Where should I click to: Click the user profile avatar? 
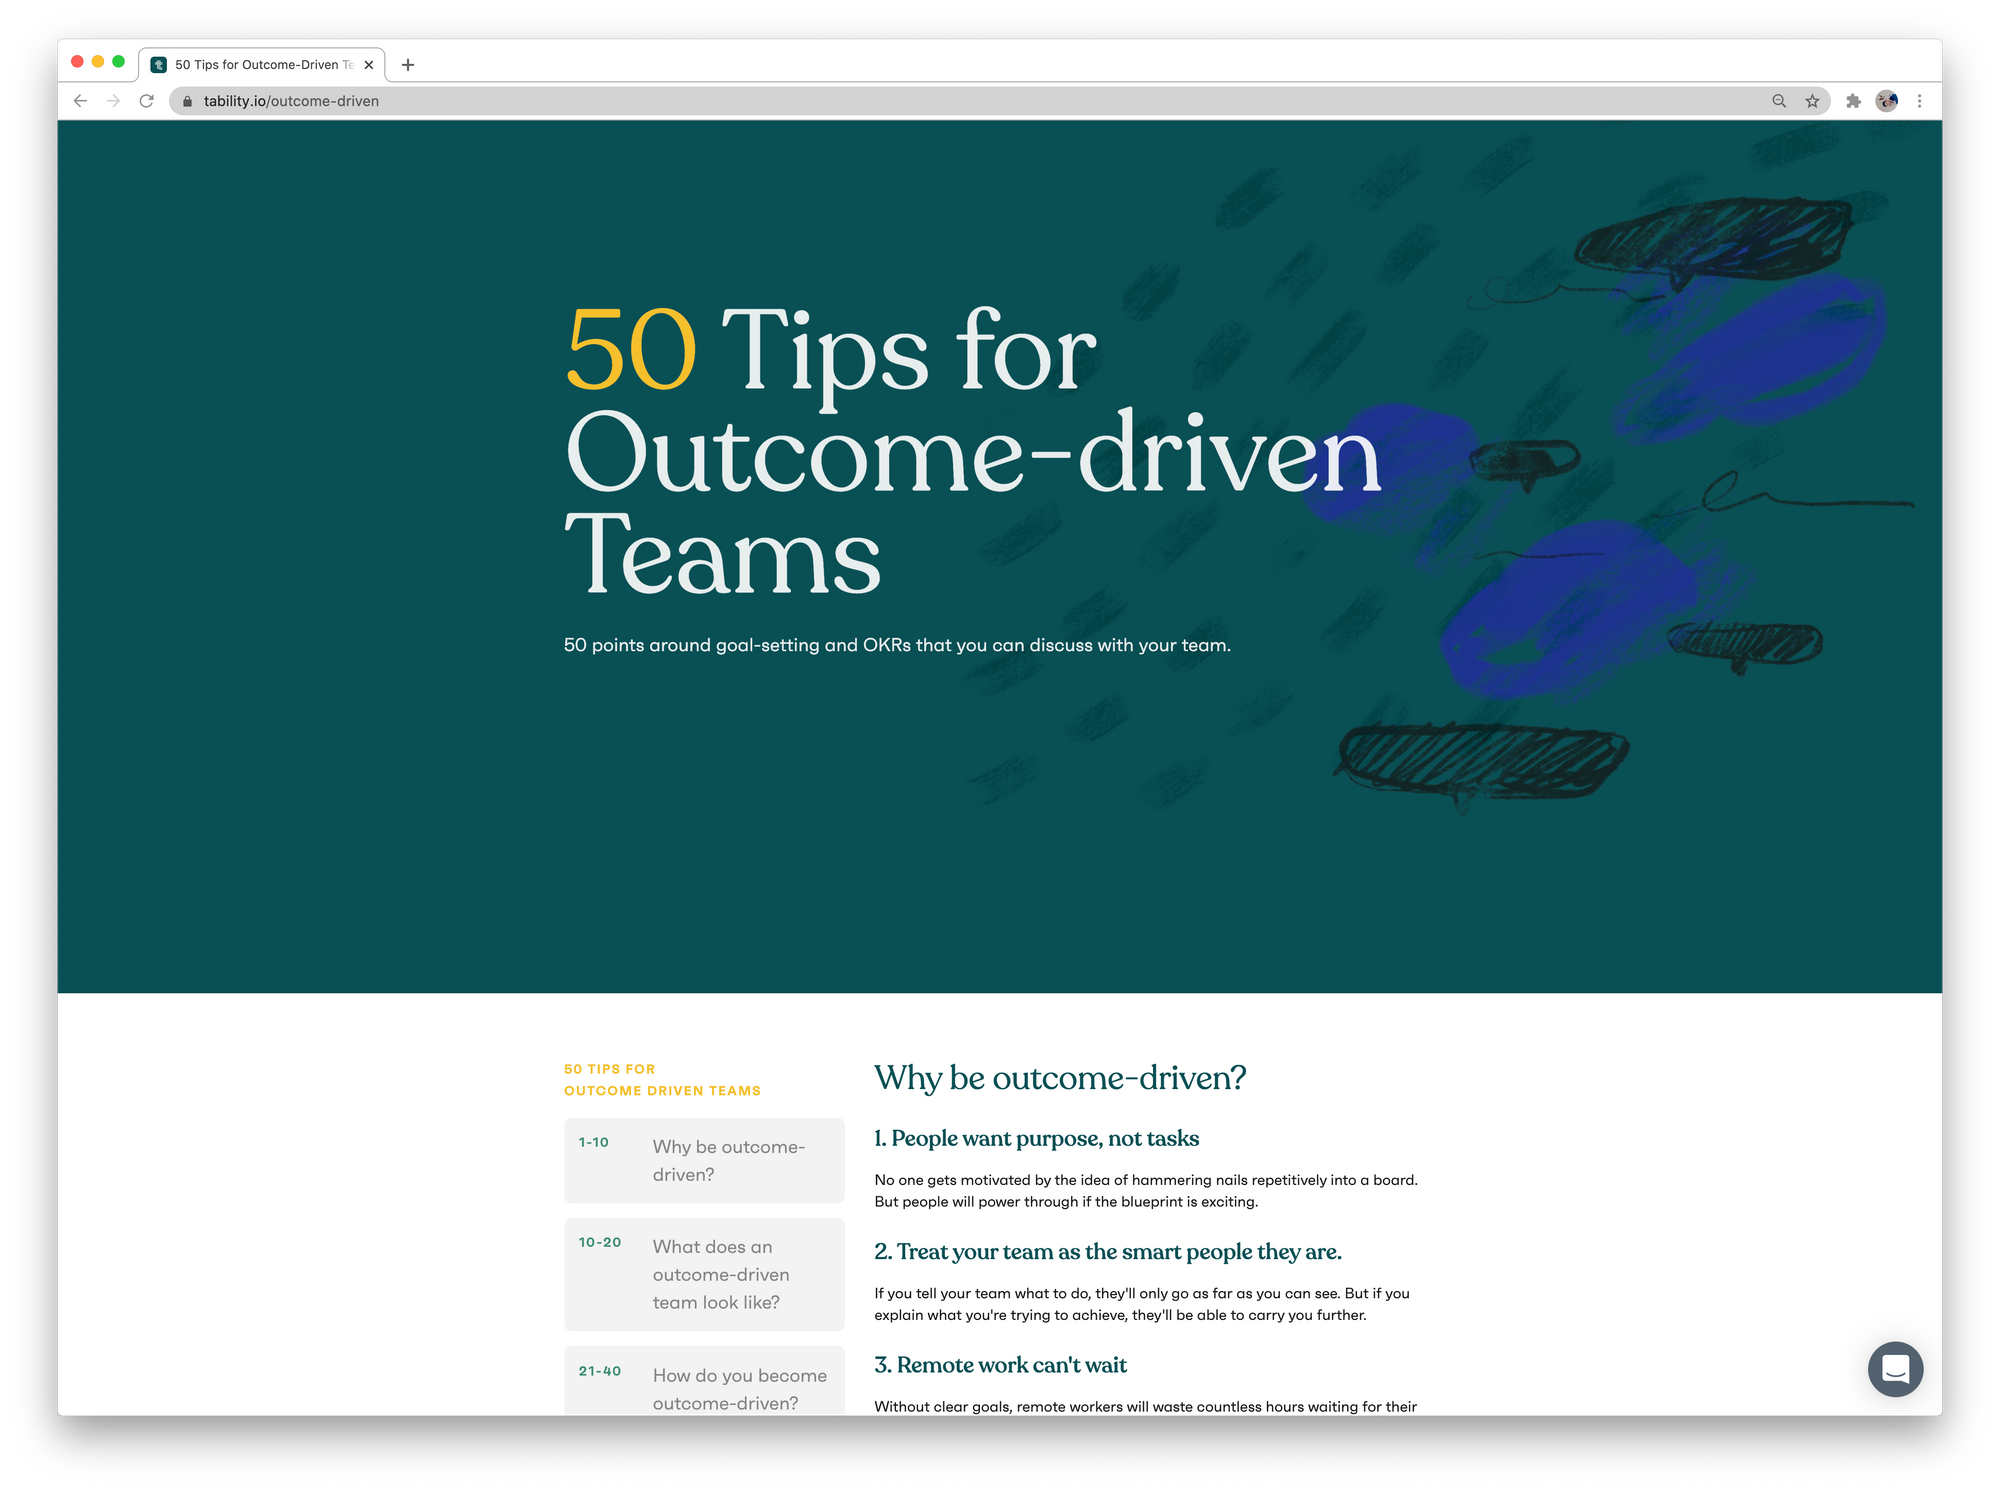click(1887, 101)
